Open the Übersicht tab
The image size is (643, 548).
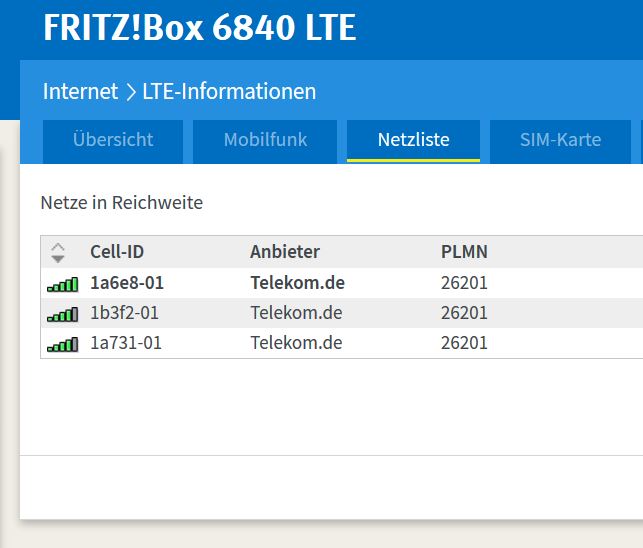point(113,141)
